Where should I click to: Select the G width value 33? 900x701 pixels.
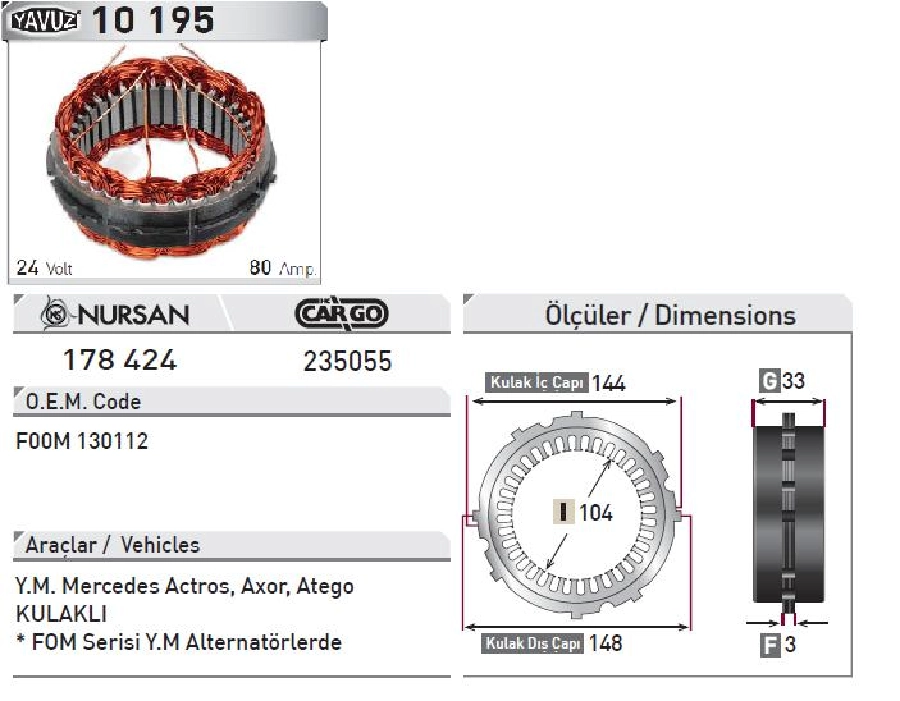tap(794, 380)
